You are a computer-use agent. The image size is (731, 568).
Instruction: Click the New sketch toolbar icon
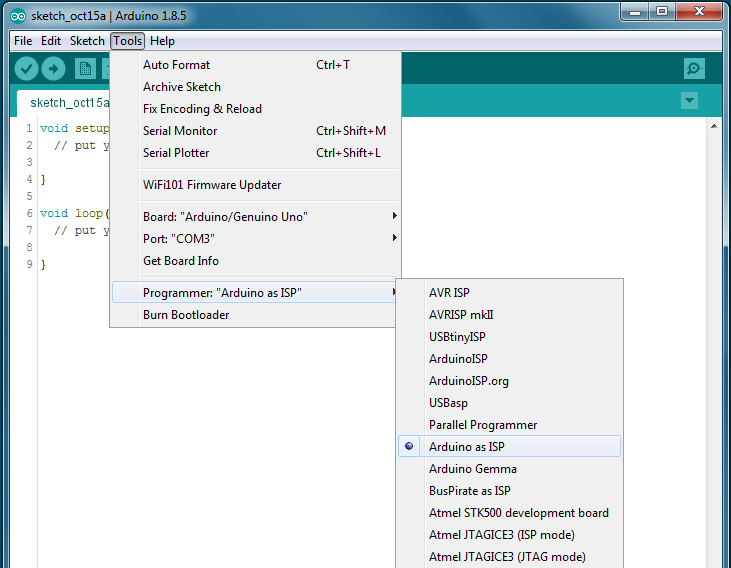85,69
